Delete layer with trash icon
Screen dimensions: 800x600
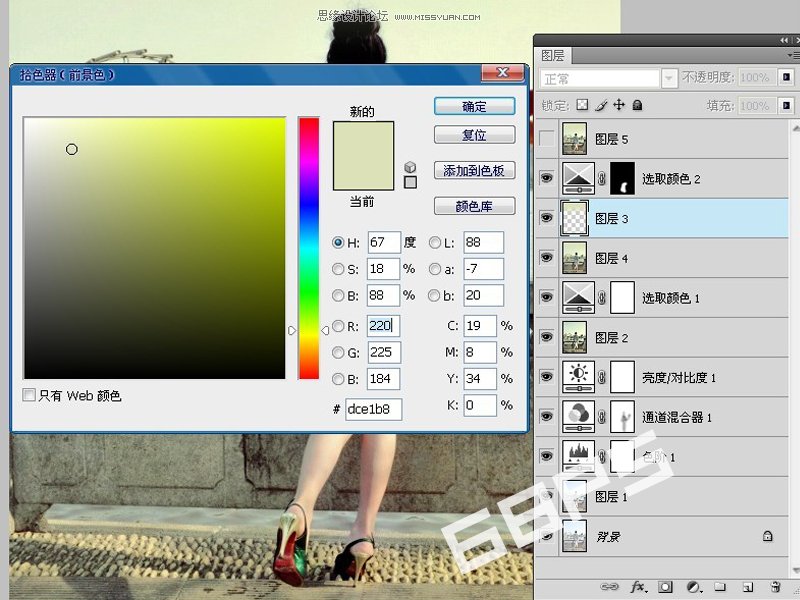pyautogui.click(x=776, y=587)
